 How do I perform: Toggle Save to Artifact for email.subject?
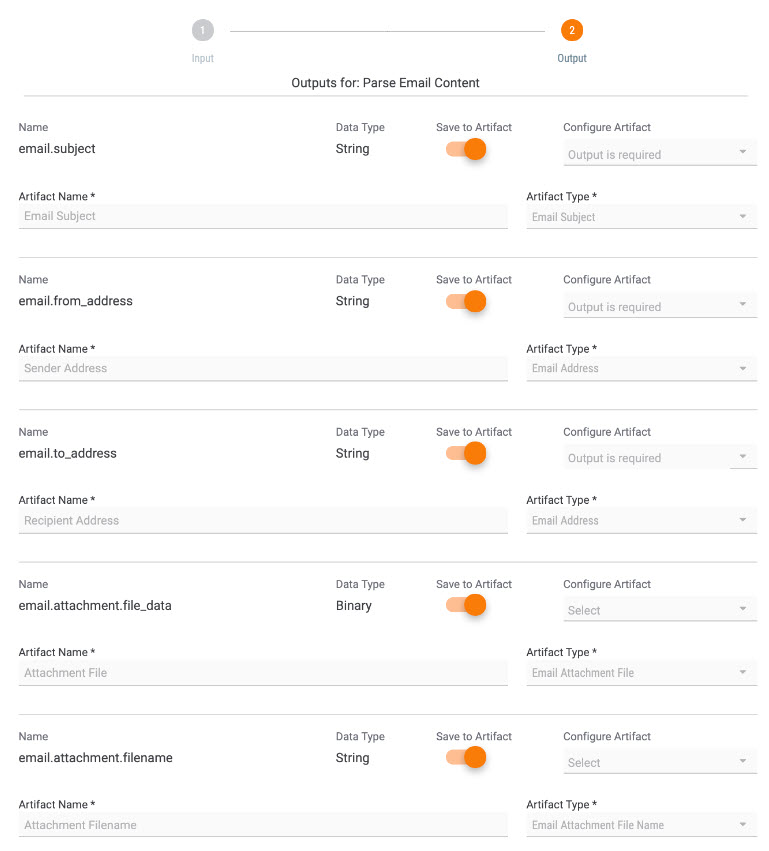(x=466, y=149)
